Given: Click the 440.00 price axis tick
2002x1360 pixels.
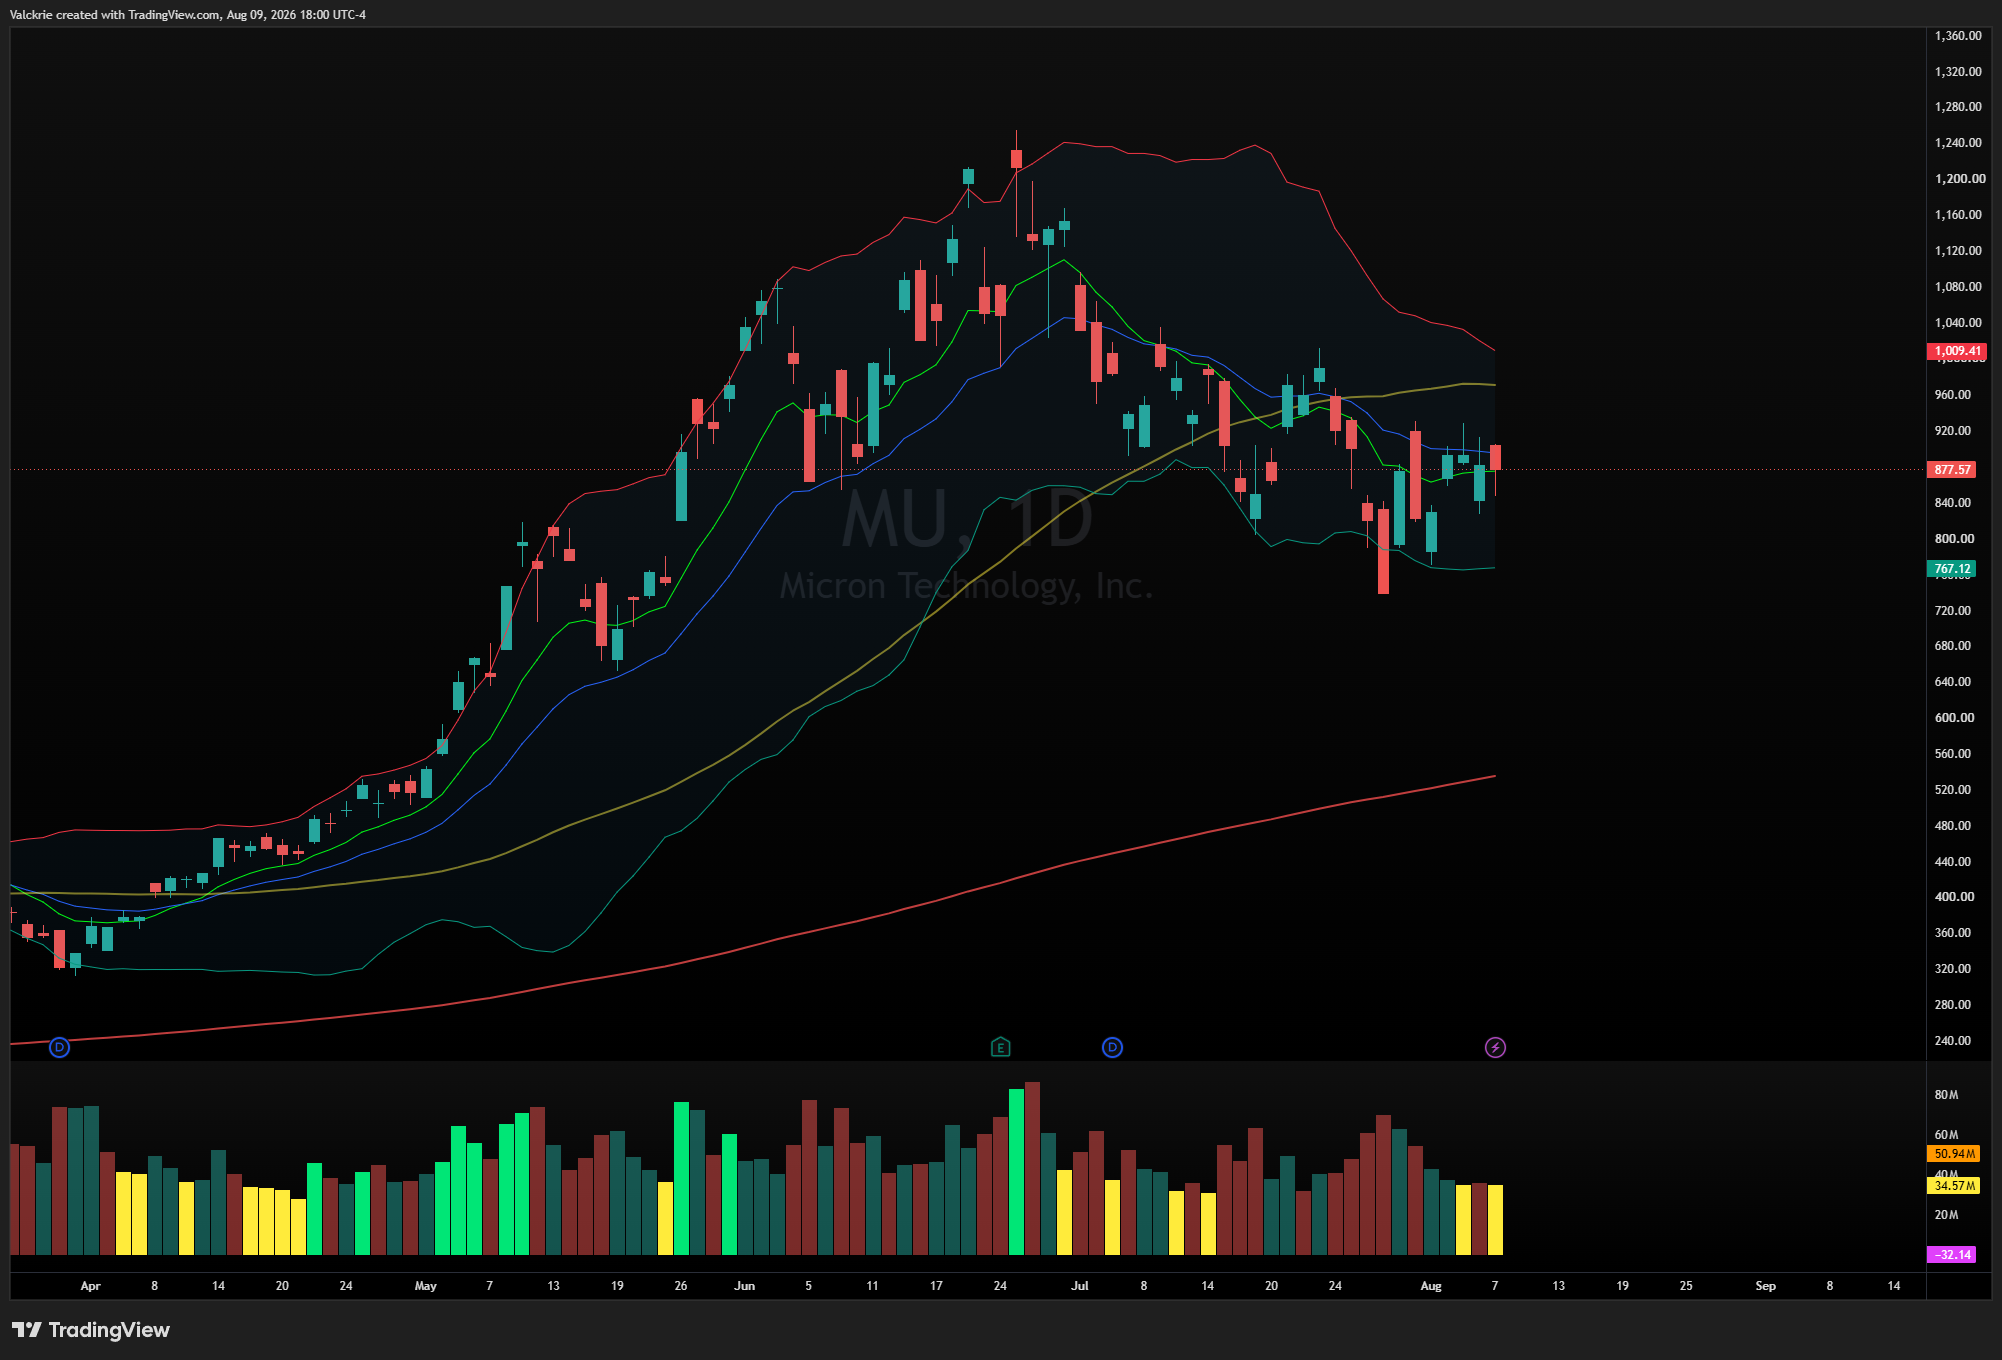Looking at the screenshot, I should coord(1953,862).
